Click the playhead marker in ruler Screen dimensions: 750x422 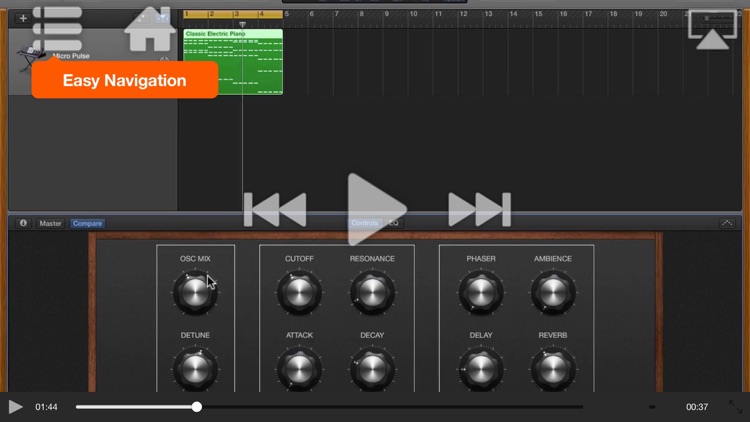click(x=243, y=24)
